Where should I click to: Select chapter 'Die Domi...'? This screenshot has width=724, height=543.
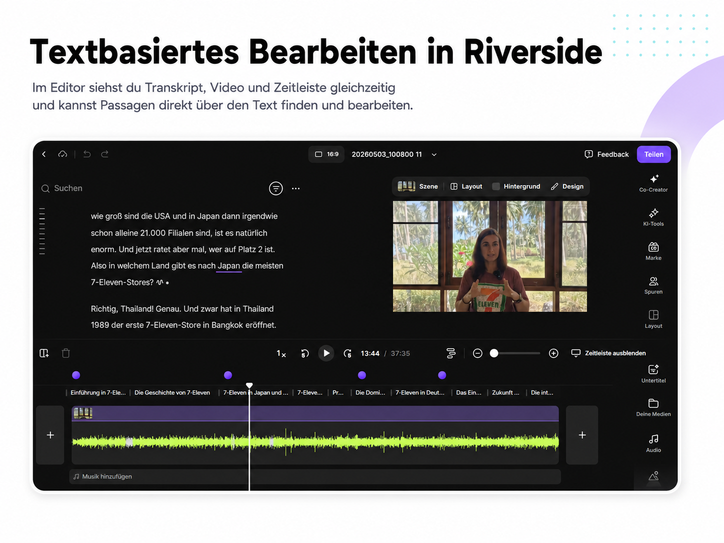[370, 392]
